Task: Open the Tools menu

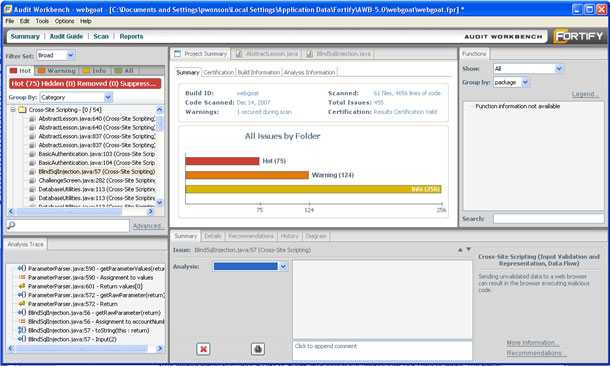Action: click(x=42, y=21)
